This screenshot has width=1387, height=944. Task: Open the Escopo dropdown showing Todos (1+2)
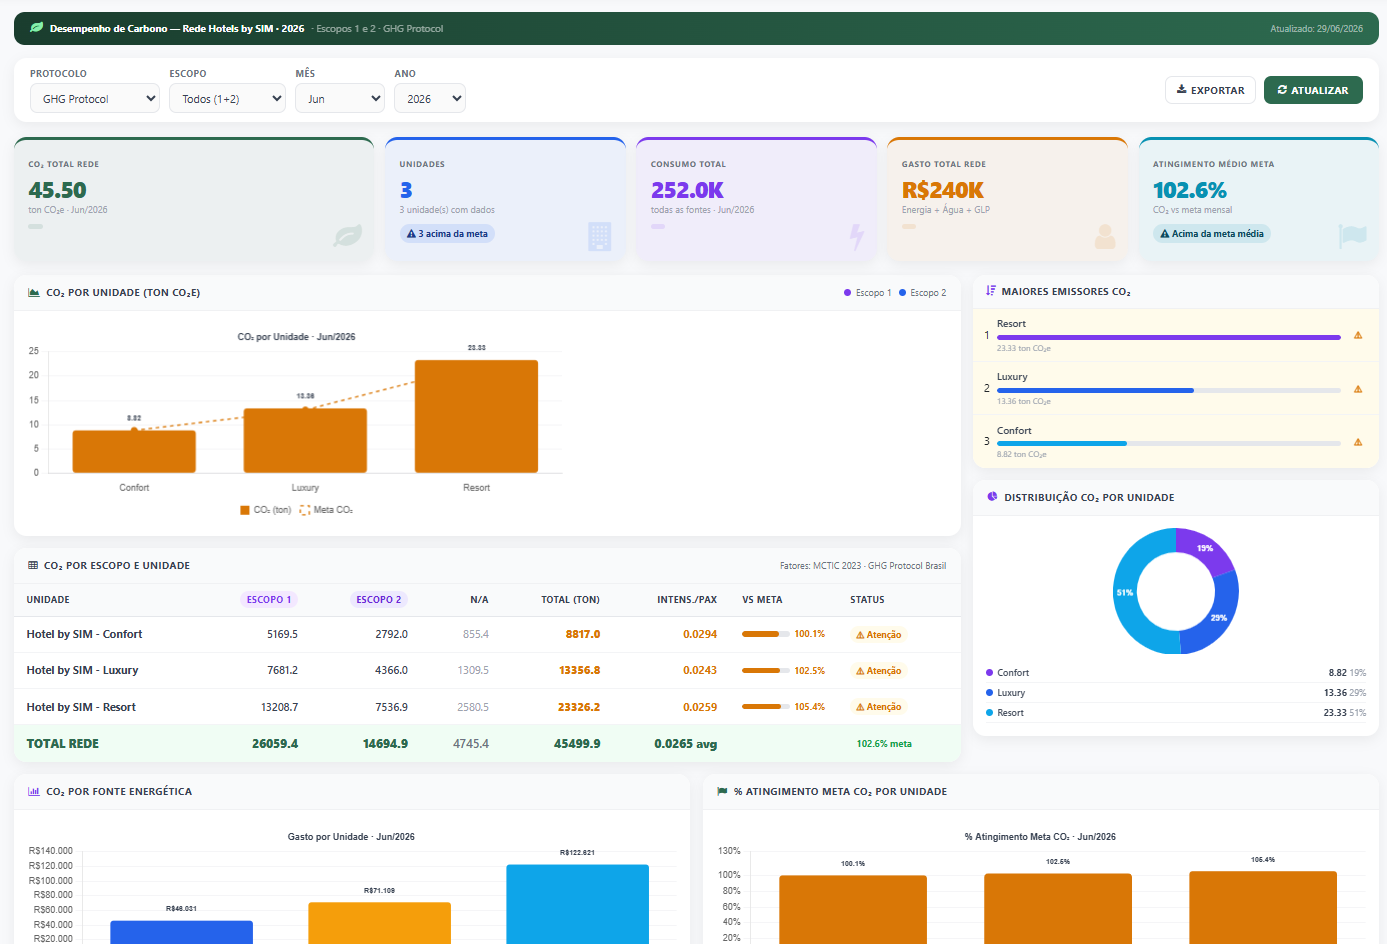point(227,98)
